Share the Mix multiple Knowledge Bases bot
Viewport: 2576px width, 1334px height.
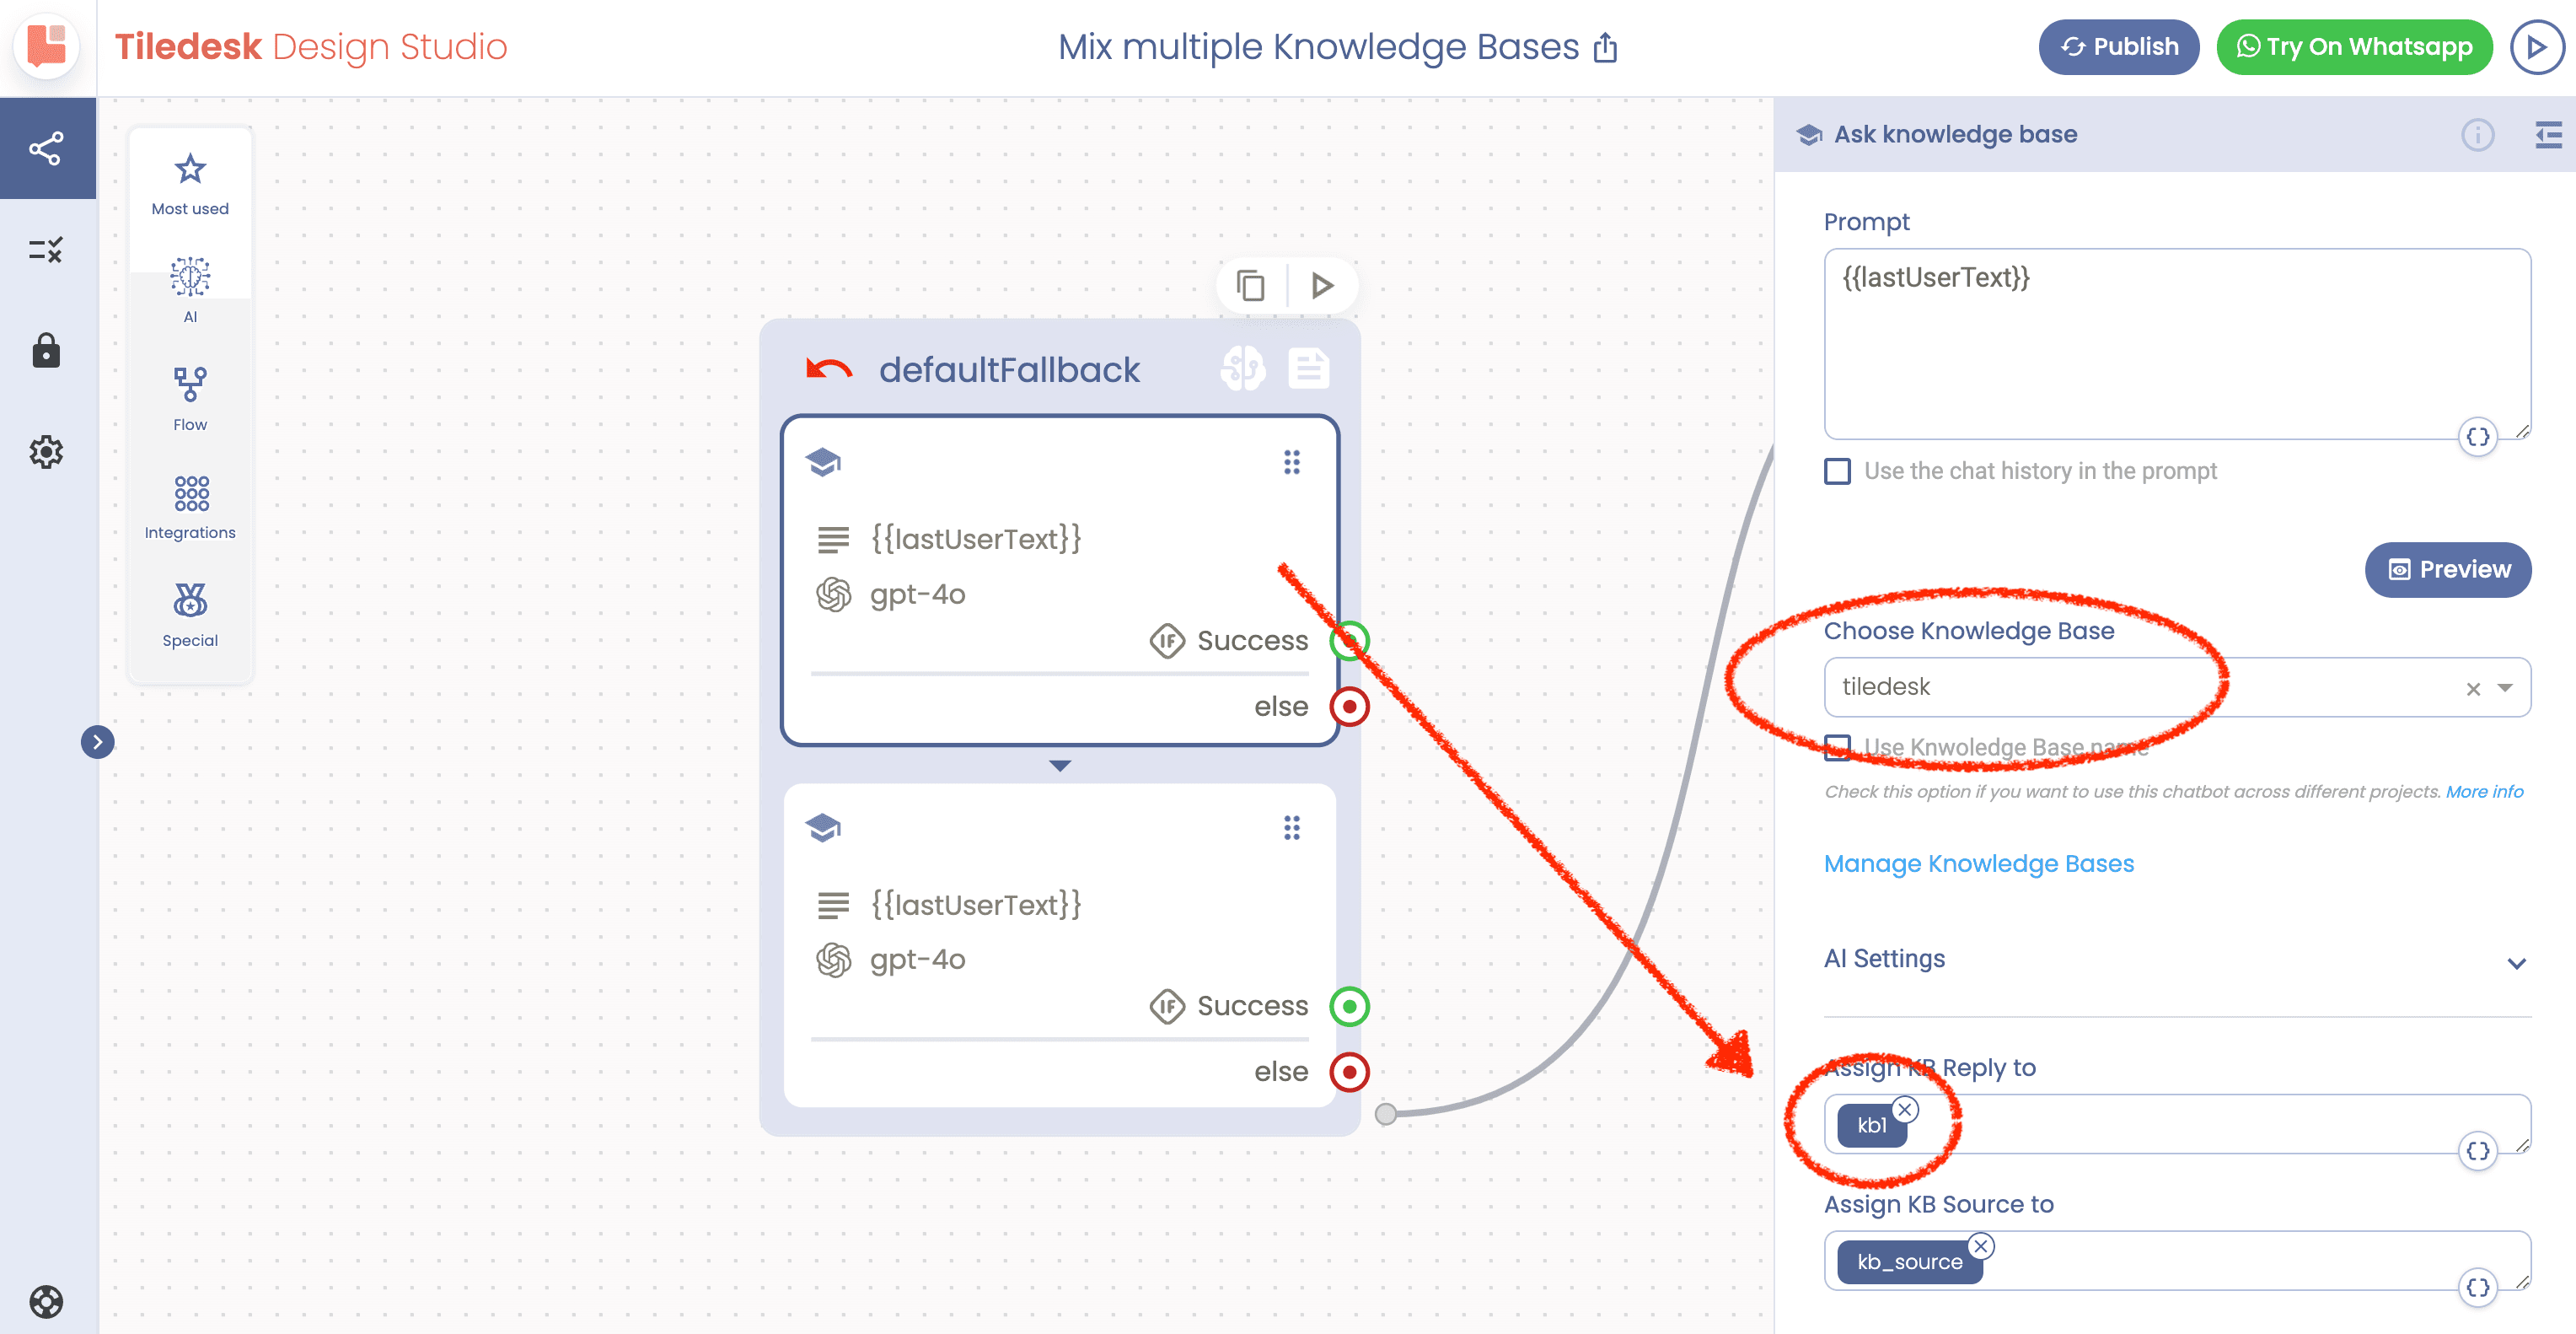1605,47
